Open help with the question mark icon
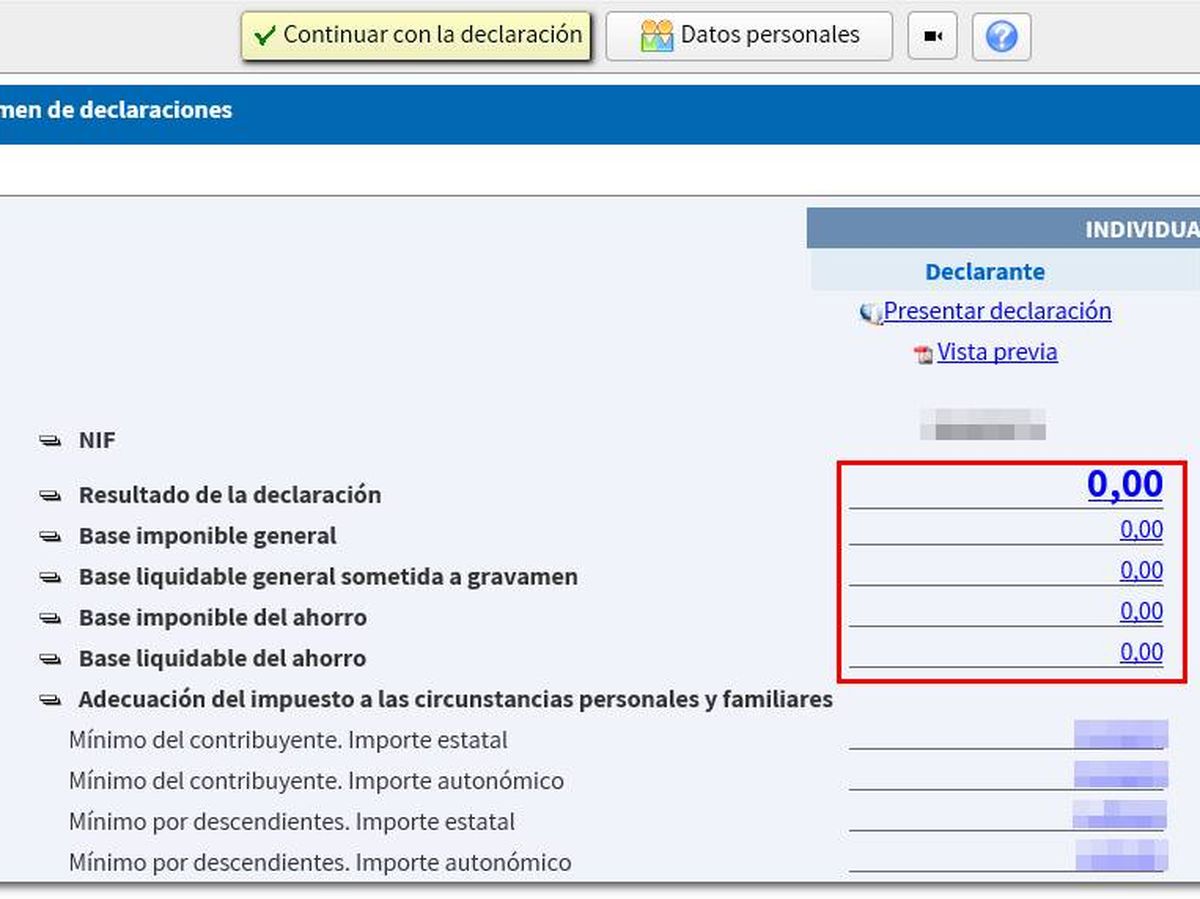The image size is (1200, 899). click(1001, 36)
